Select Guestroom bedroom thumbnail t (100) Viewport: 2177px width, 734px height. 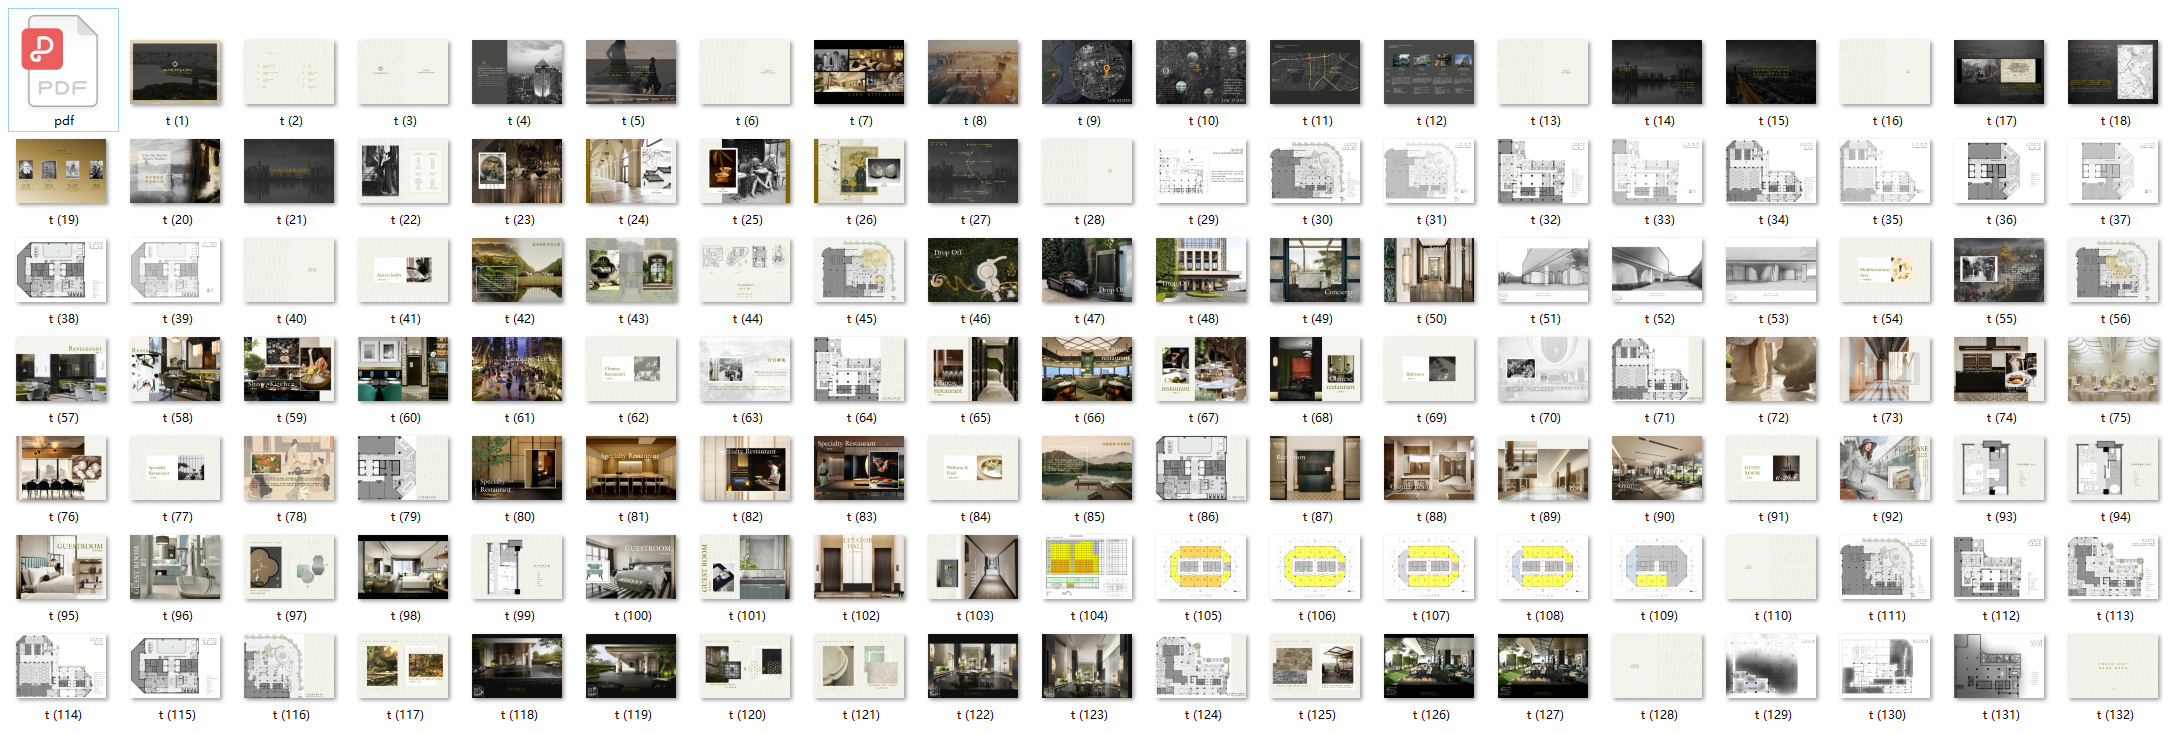tap(631, 568)
